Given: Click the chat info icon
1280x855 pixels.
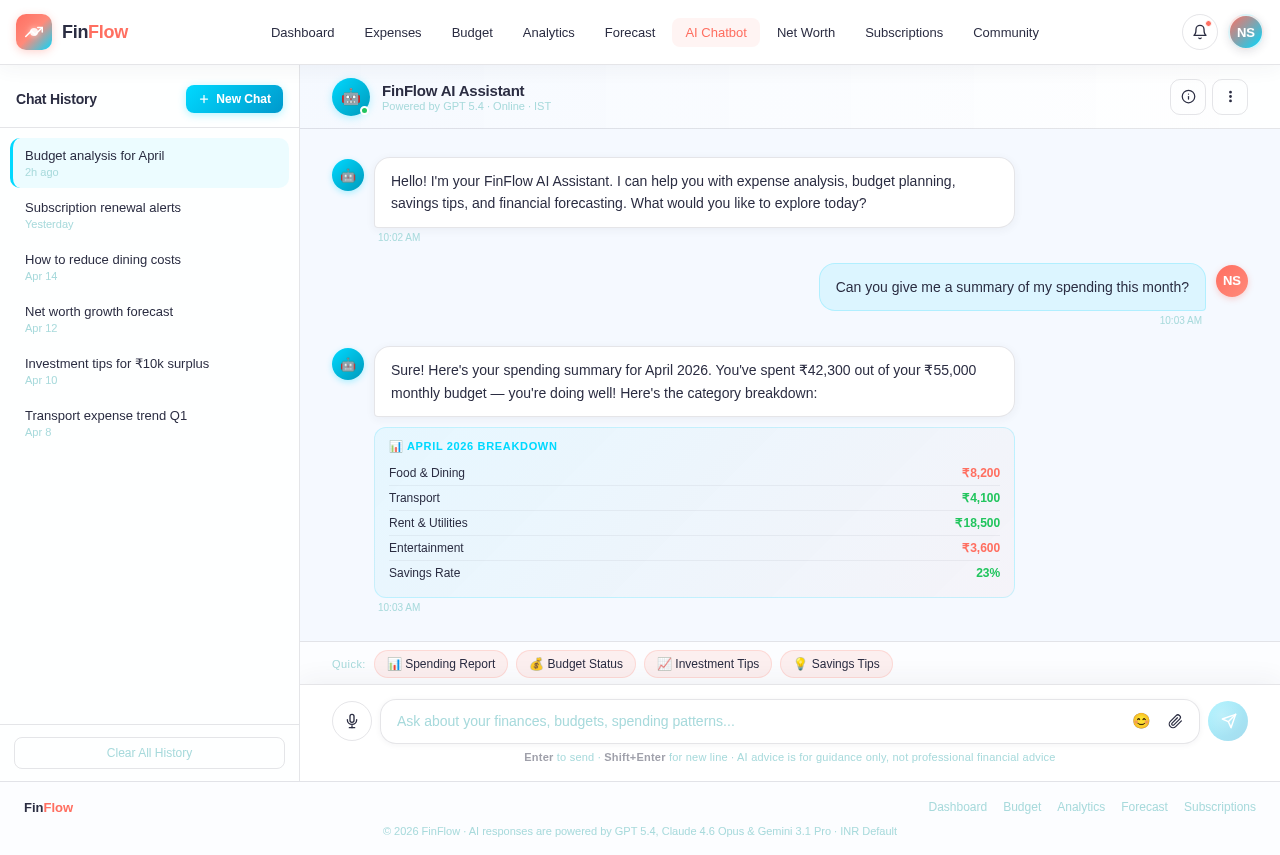Looking at the screenshot, I should tap(1188, 97).
